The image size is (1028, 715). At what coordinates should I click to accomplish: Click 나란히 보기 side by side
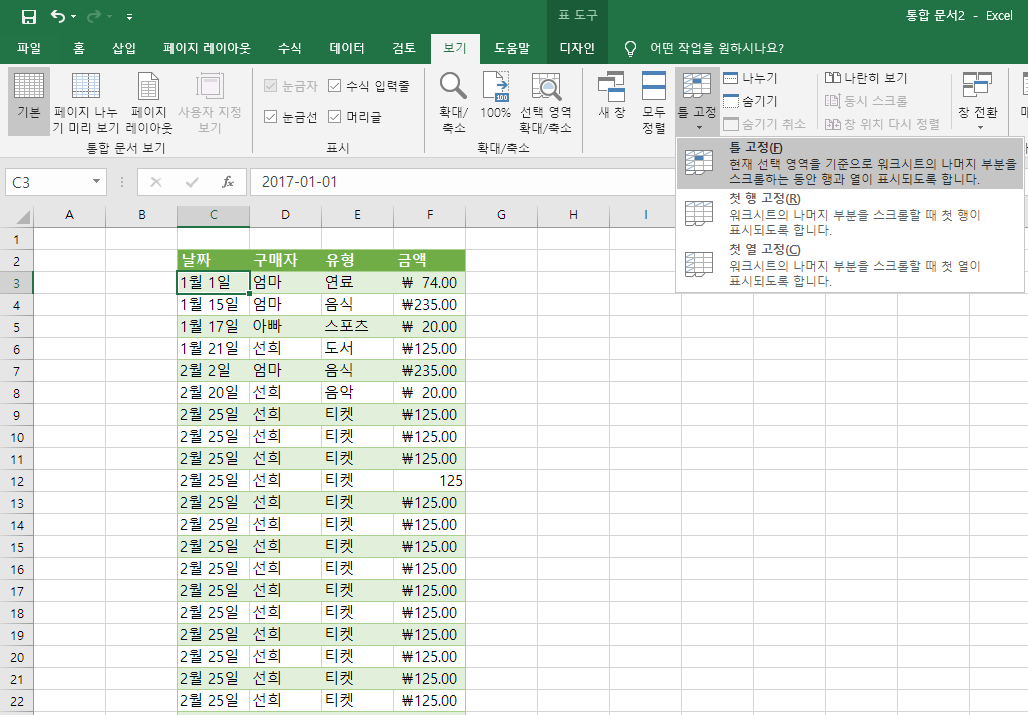[x=865, y=78]
